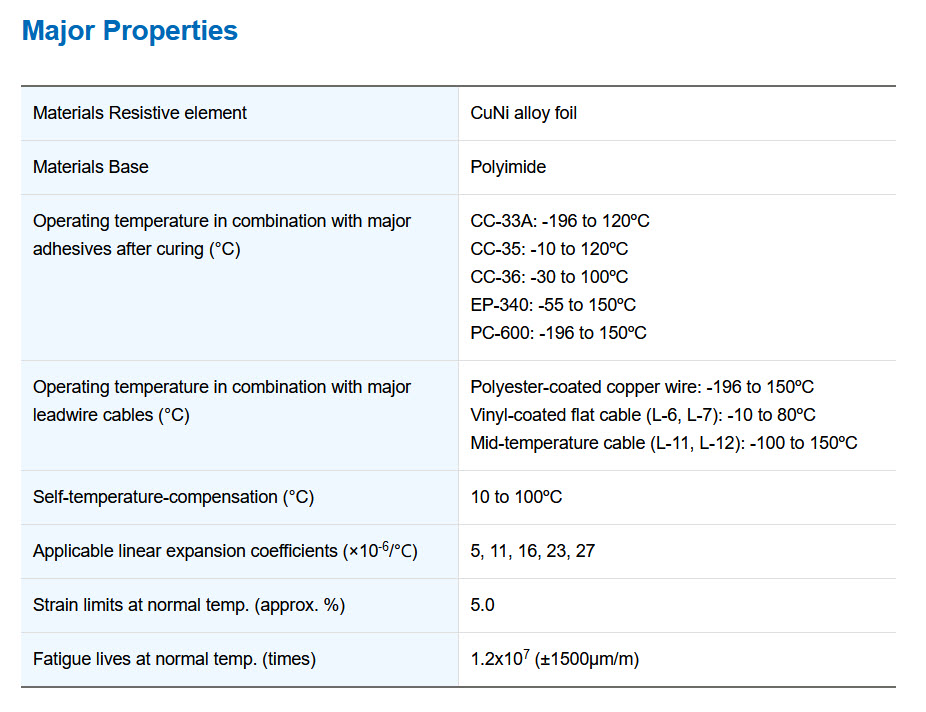
Task: Select the 5, 11, 16, 23, 27 values
Action: click(x=533, y=551)
